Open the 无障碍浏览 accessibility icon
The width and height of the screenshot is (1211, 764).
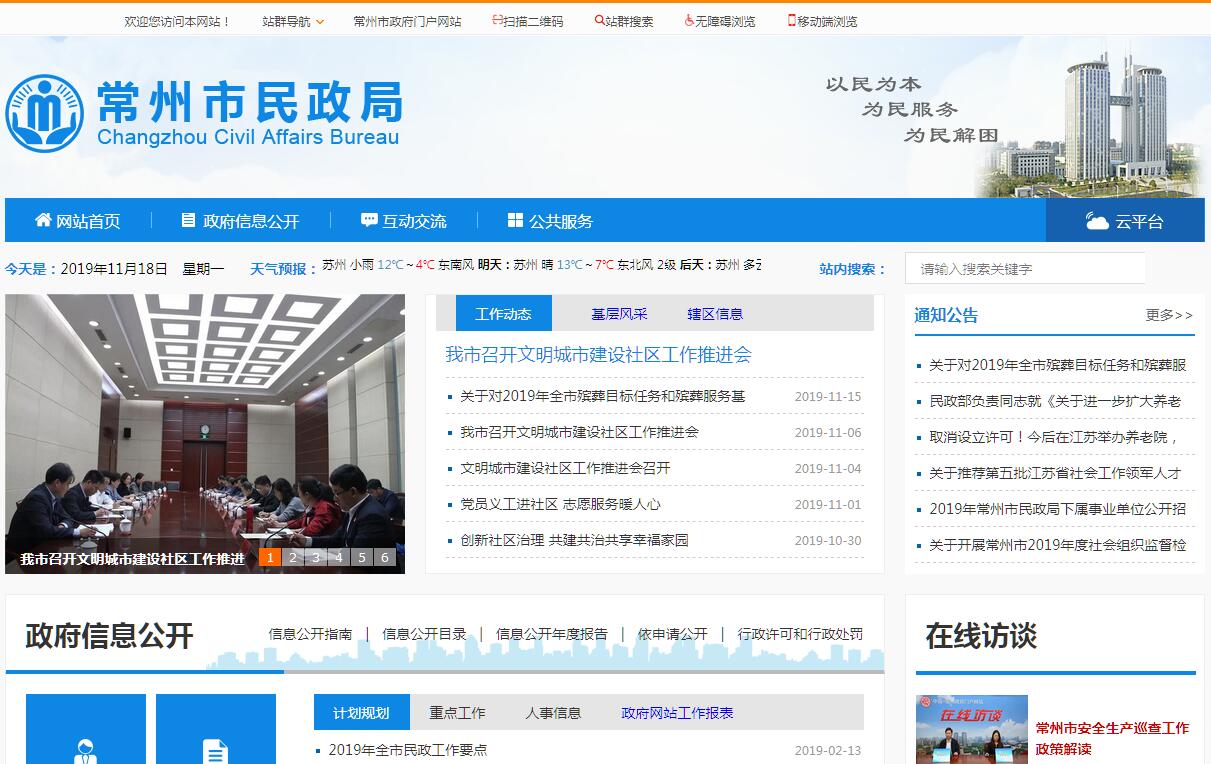coord(689,20)
